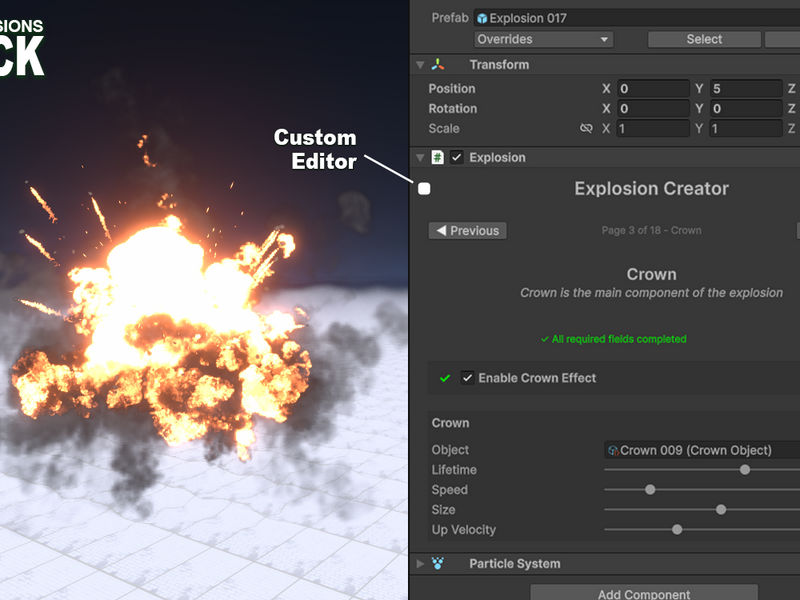Image resolution: width=800 pixels, height=600 pixels.
Task: Click the Transform component icon
Action: pyautogui.click(x=438, y=65)
